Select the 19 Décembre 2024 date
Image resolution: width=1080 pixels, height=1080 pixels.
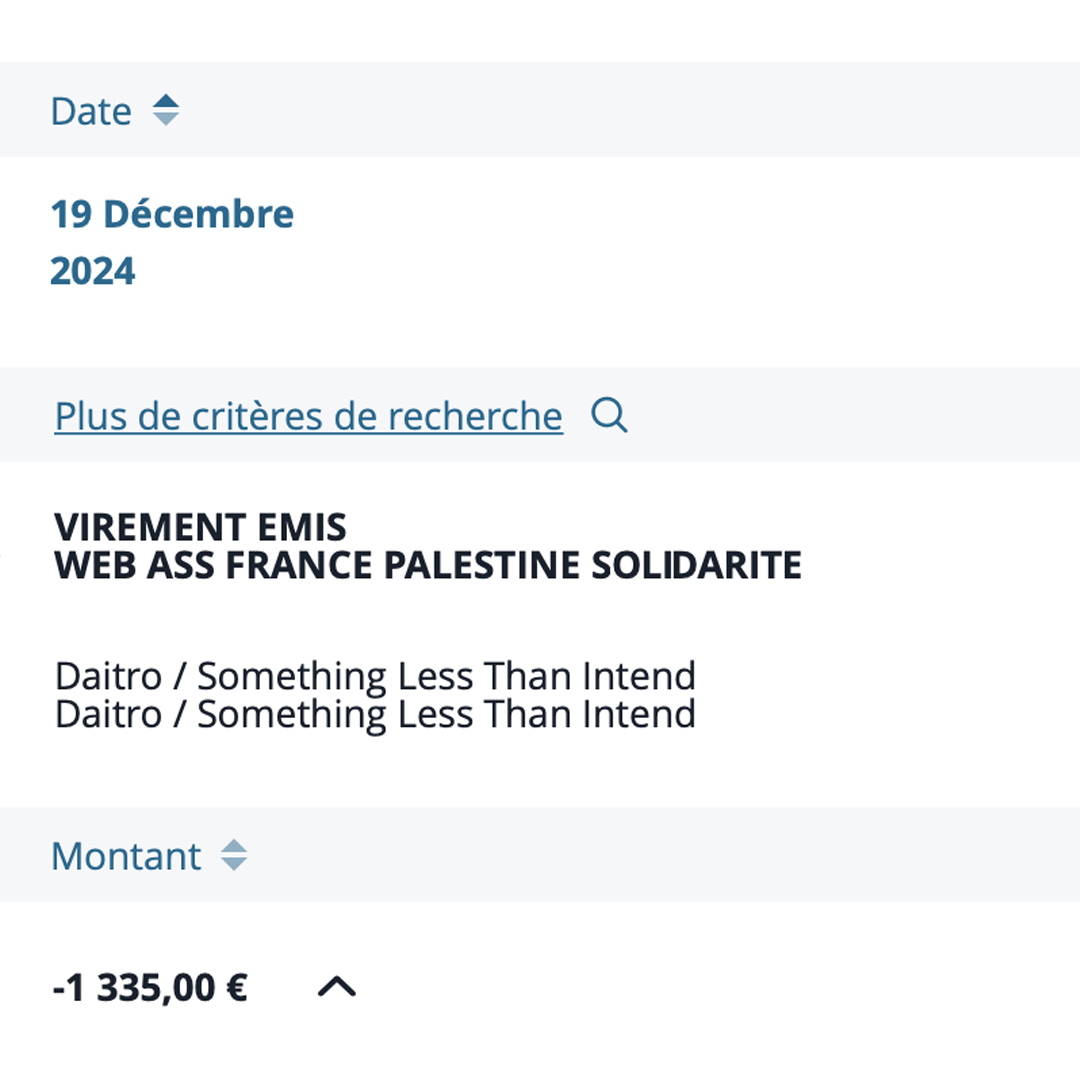[172, 242]
